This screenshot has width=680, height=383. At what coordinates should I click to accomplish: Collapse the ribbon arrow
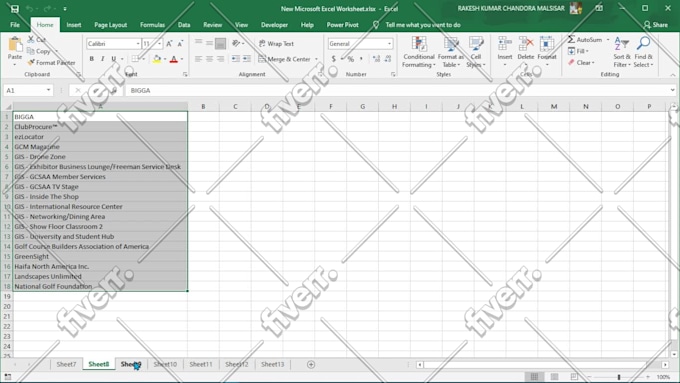coord(673,75)
